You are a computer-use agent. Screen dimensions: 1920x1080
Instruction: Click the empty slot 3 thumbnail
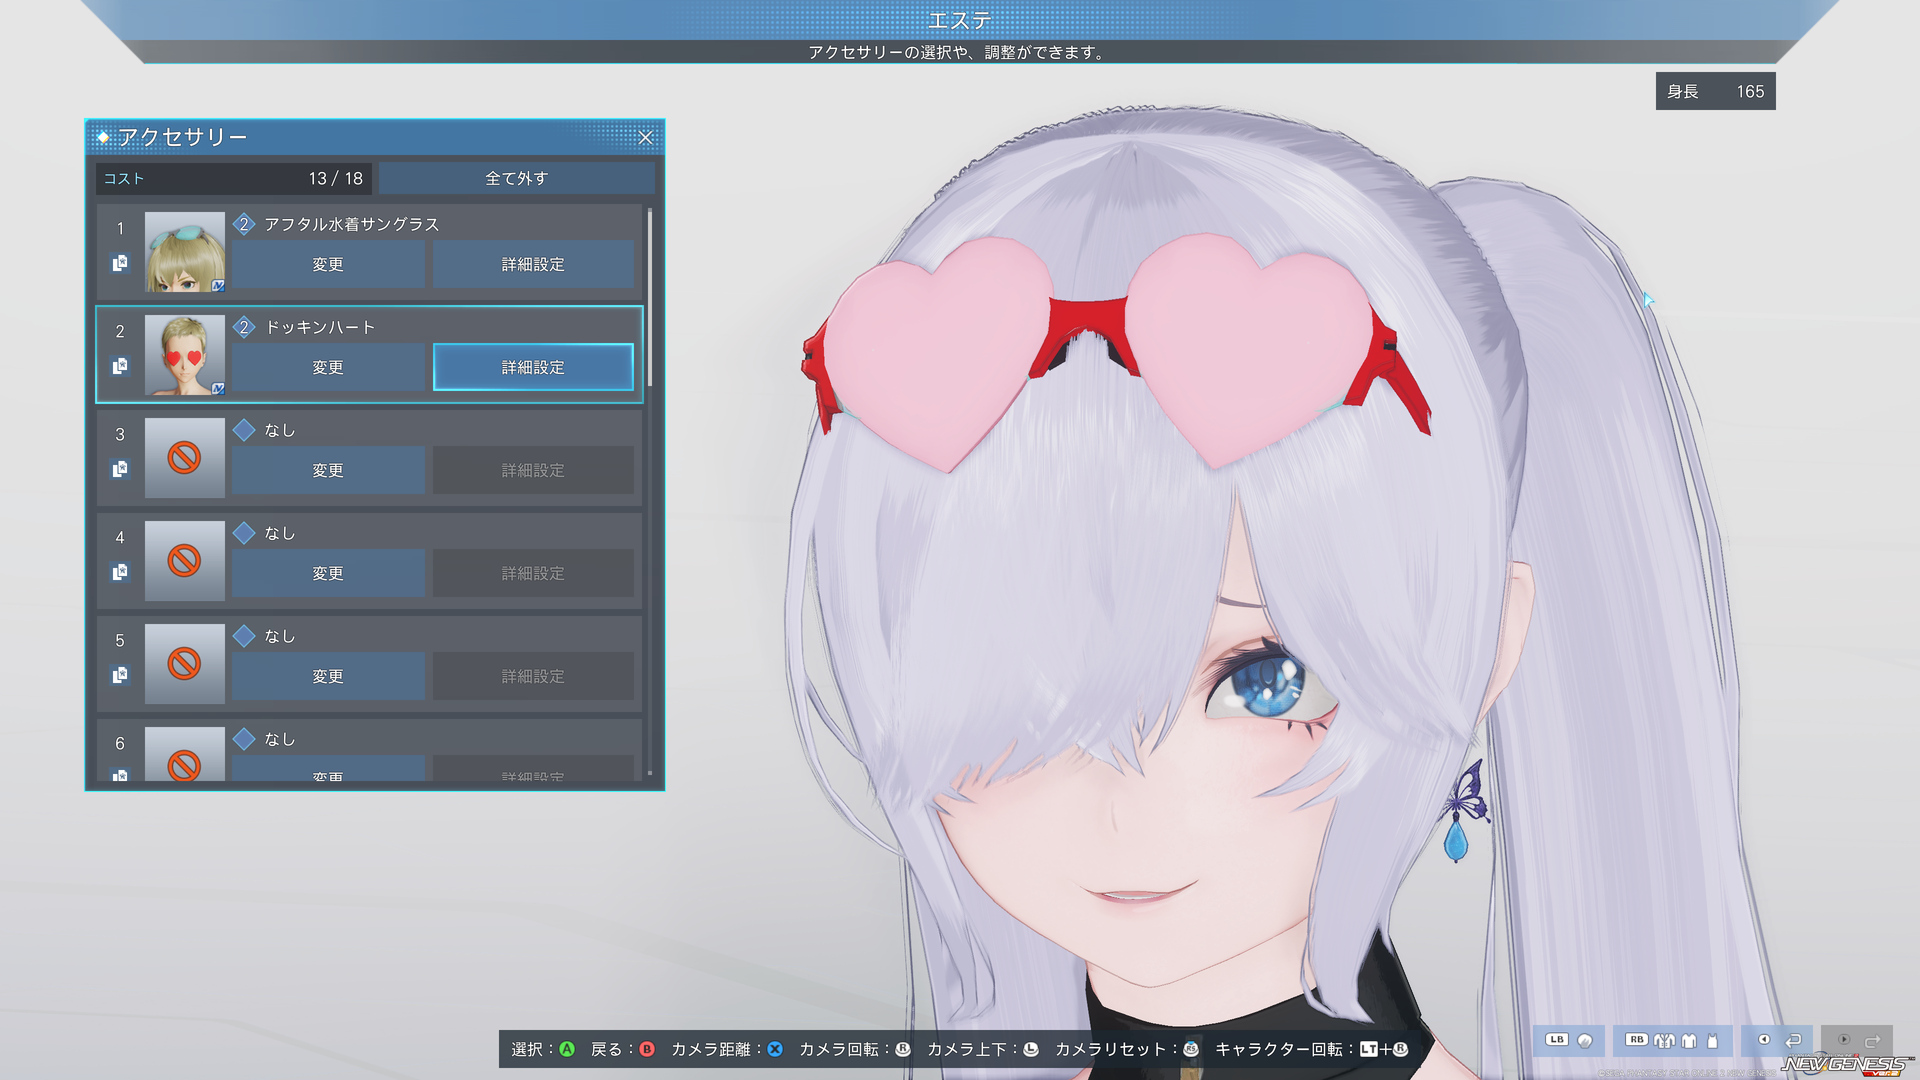click(x=185, y=457)
